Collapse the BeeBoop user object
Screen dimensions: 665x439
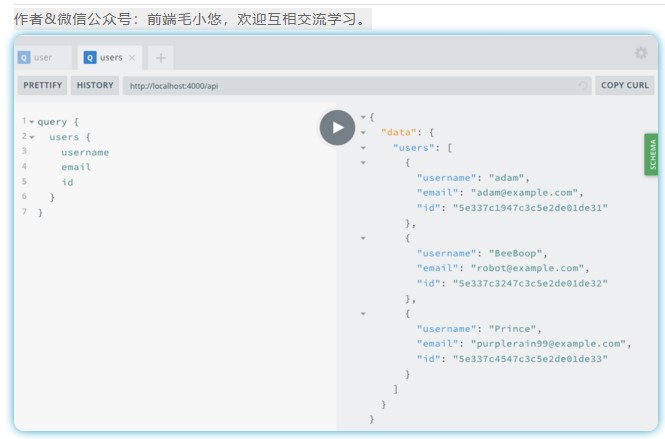(363, 238)
